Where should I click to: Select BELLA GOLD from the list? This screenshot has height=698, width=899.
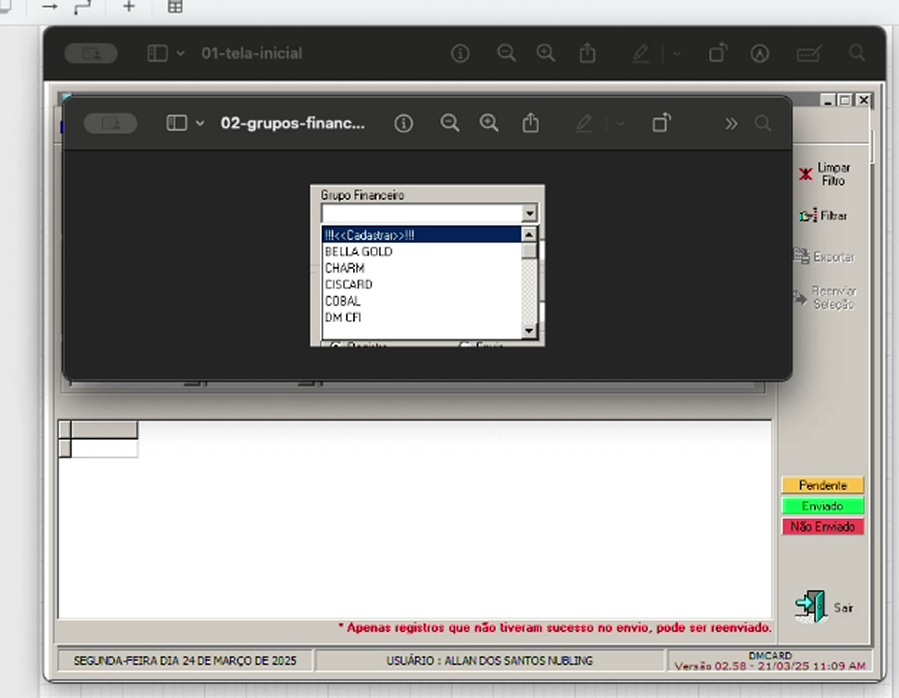358,251
